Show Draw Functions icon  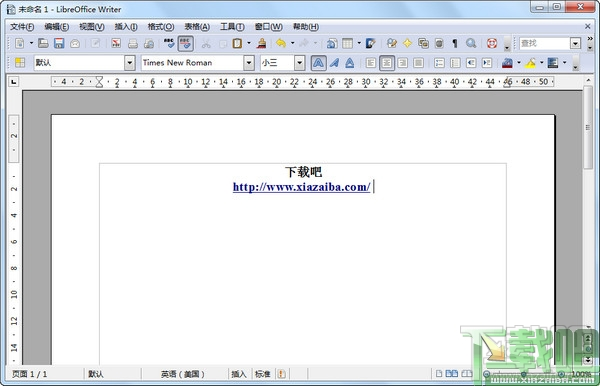point(370,43)
